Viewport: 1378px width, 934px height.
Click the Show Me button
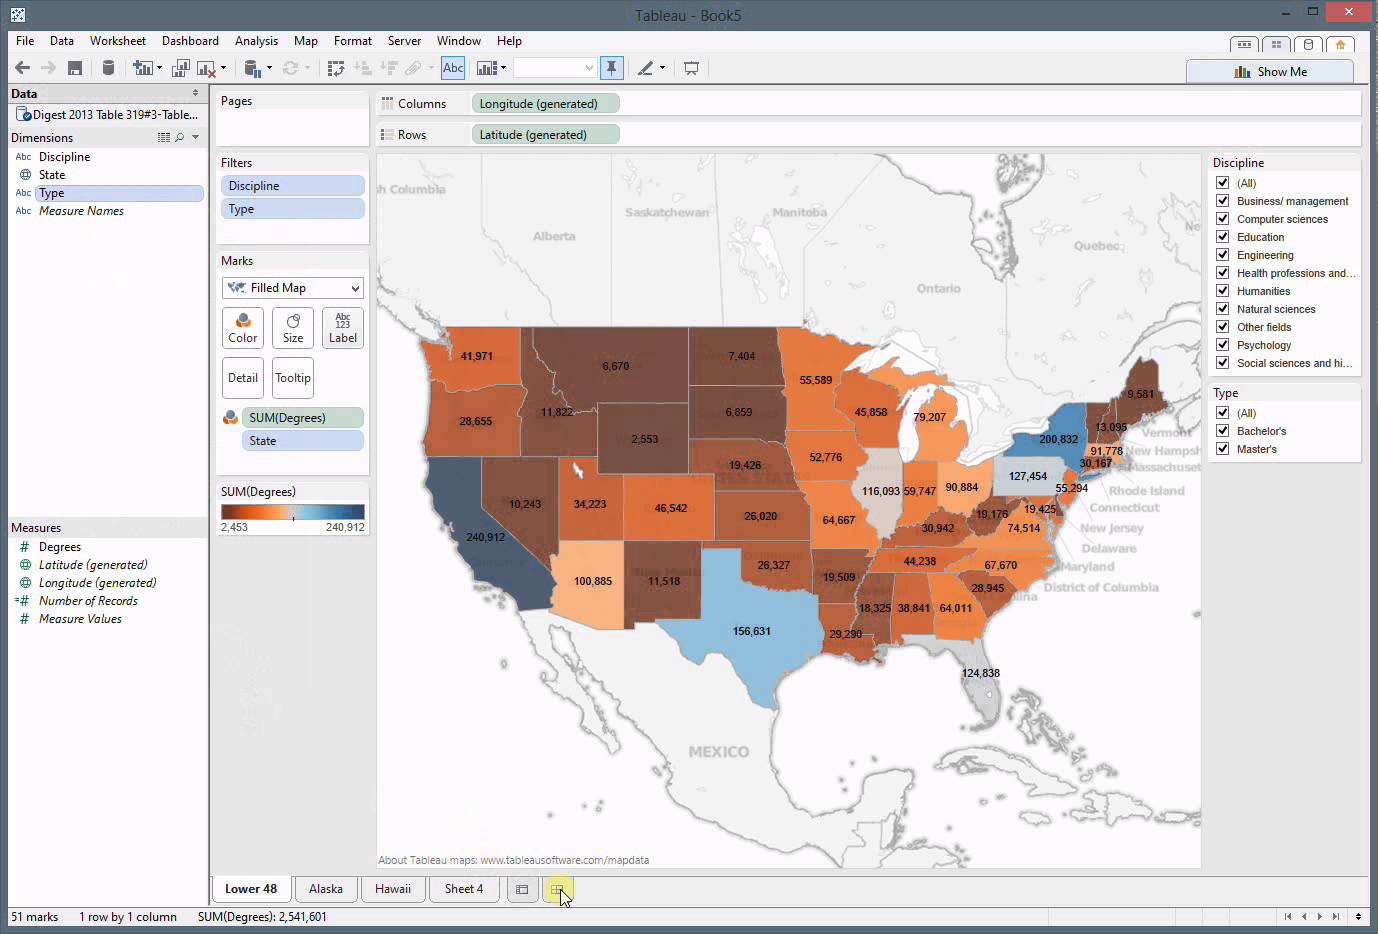pos(1270,71)
